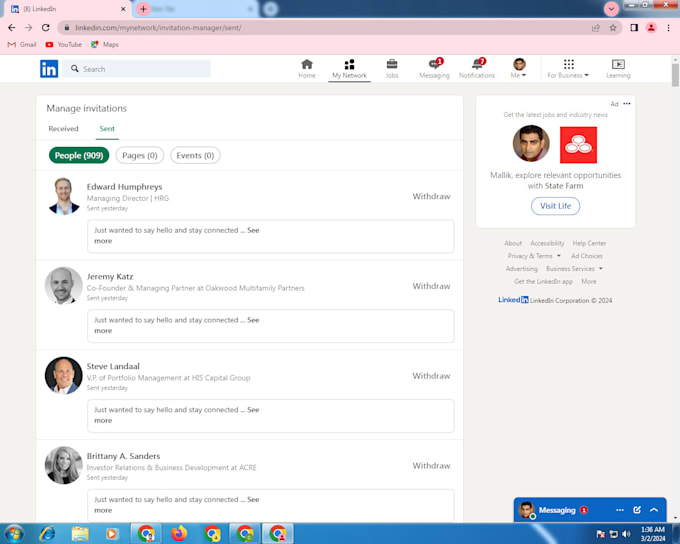Open the Accessibility footer link
The height and width of the screenshot is (544, 680).
(547, 243)
